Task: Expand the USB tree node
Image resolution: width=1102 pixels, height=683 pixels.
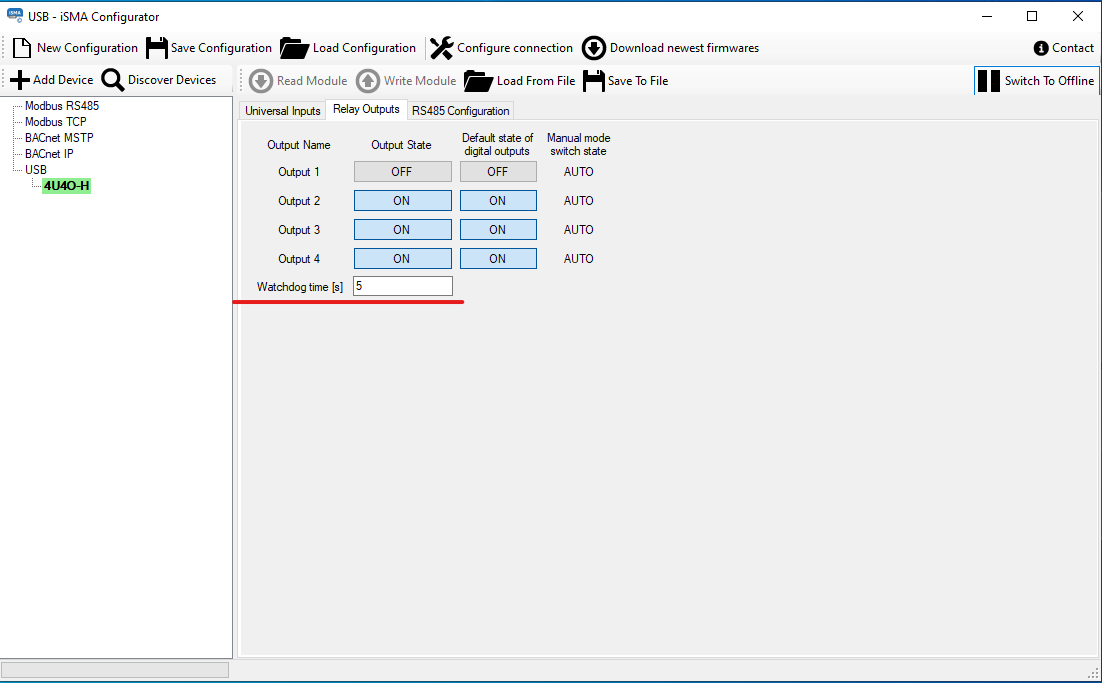Action: pos(36,170)
